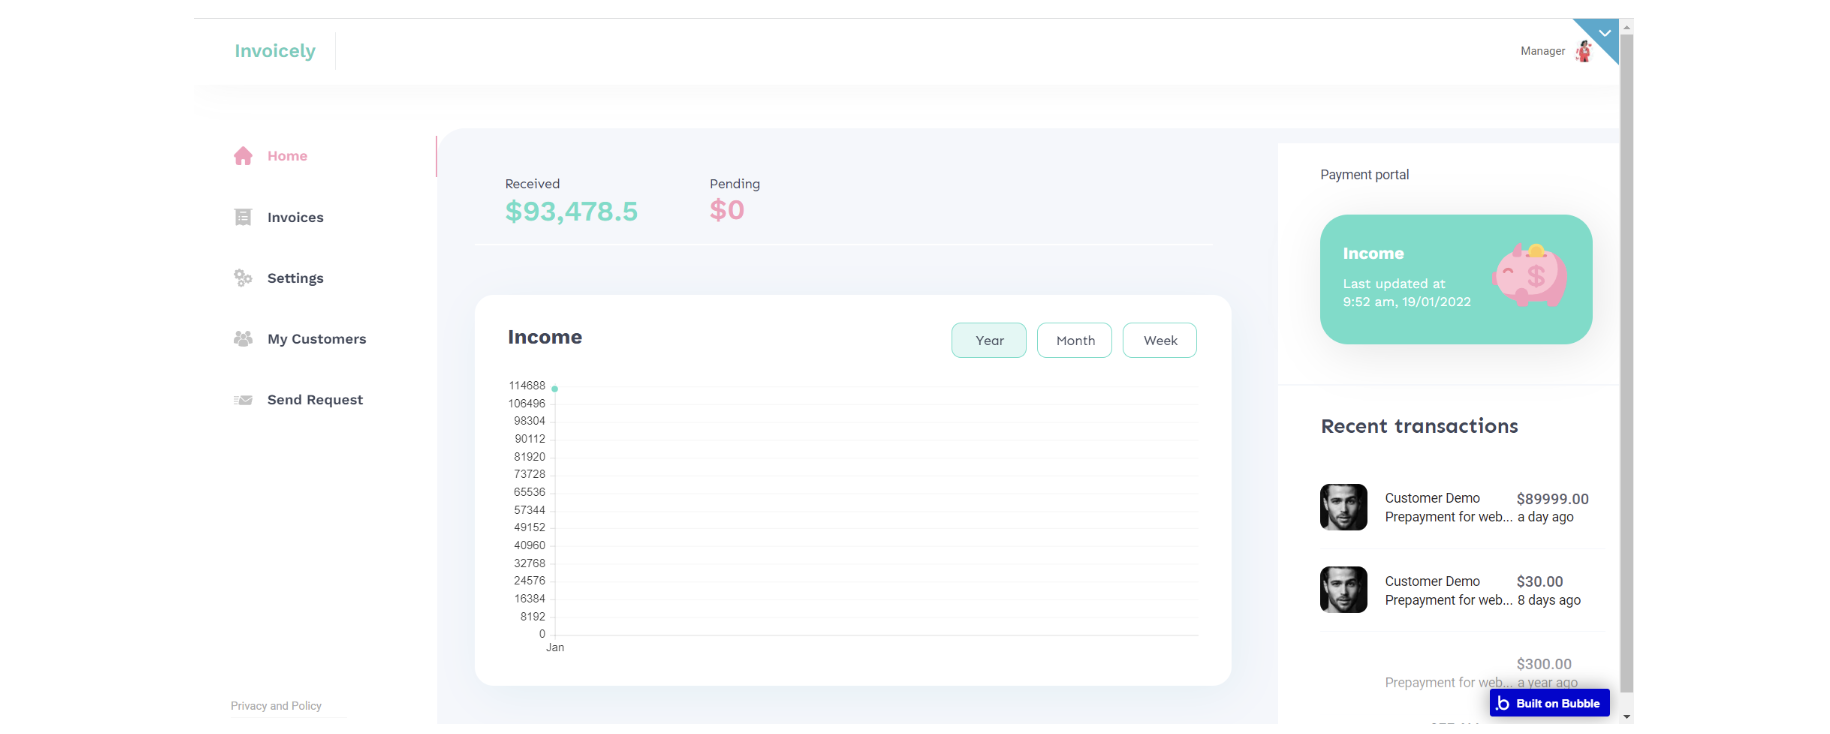The image size is (1830, 734).
Task: Click the '8 days ago' timestamp
Action: point(1549,600)
